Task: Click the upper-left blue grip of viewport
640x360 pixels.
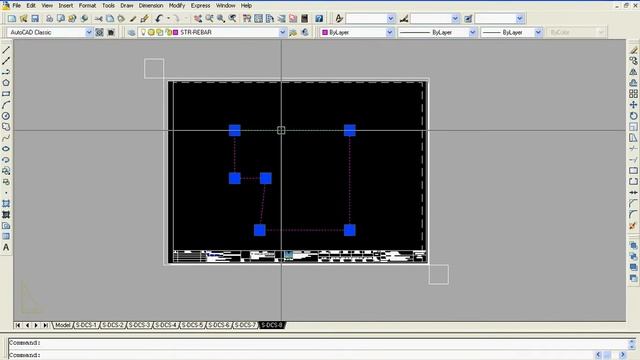Action: (x=235, y=131)
